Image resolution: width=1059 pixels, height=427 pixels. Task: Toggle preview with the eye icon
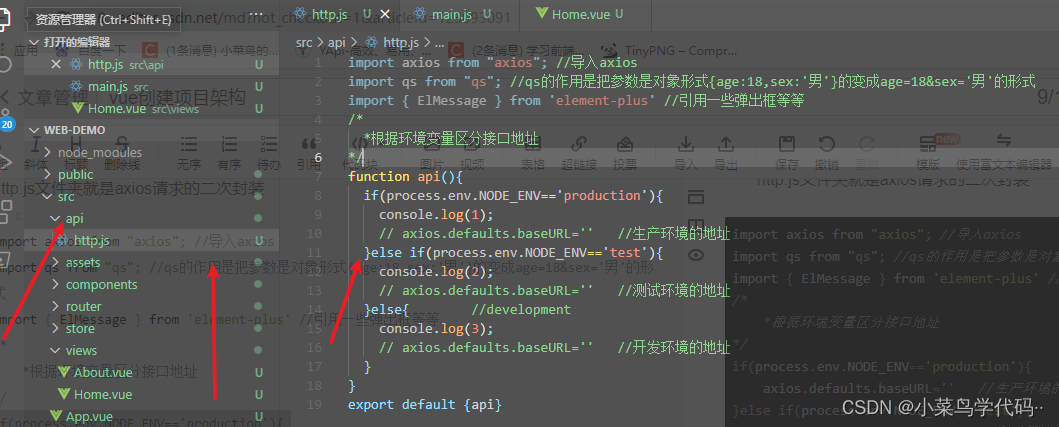[696, 255]
